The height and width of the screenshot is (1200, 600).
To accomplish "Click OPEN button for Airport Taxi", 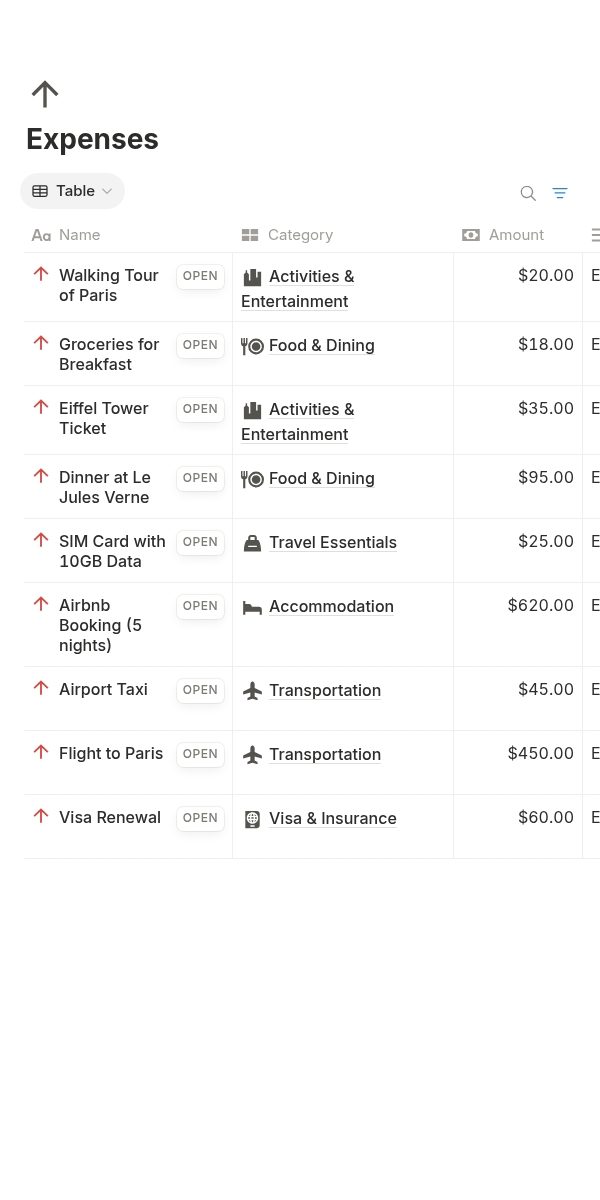I will pos(200,690).
